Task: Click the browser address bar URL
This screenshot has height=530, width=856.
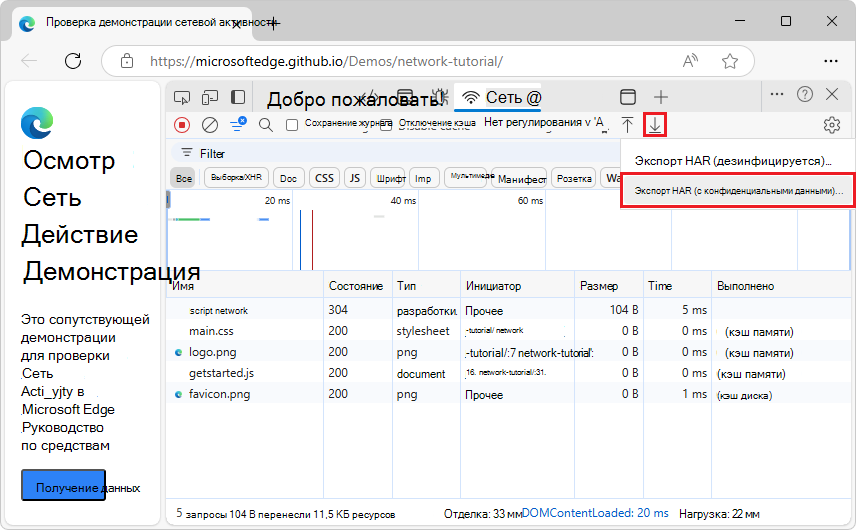Action: point(326,61)
